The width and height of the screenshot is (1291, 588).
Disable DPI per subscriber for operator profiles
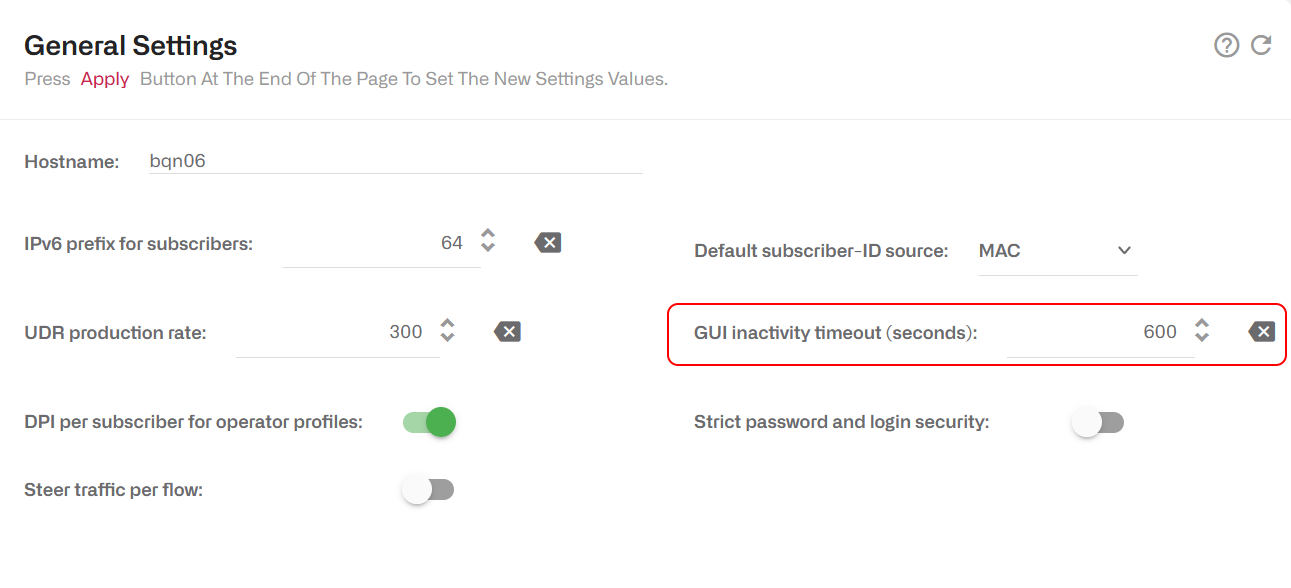[428, 422]
